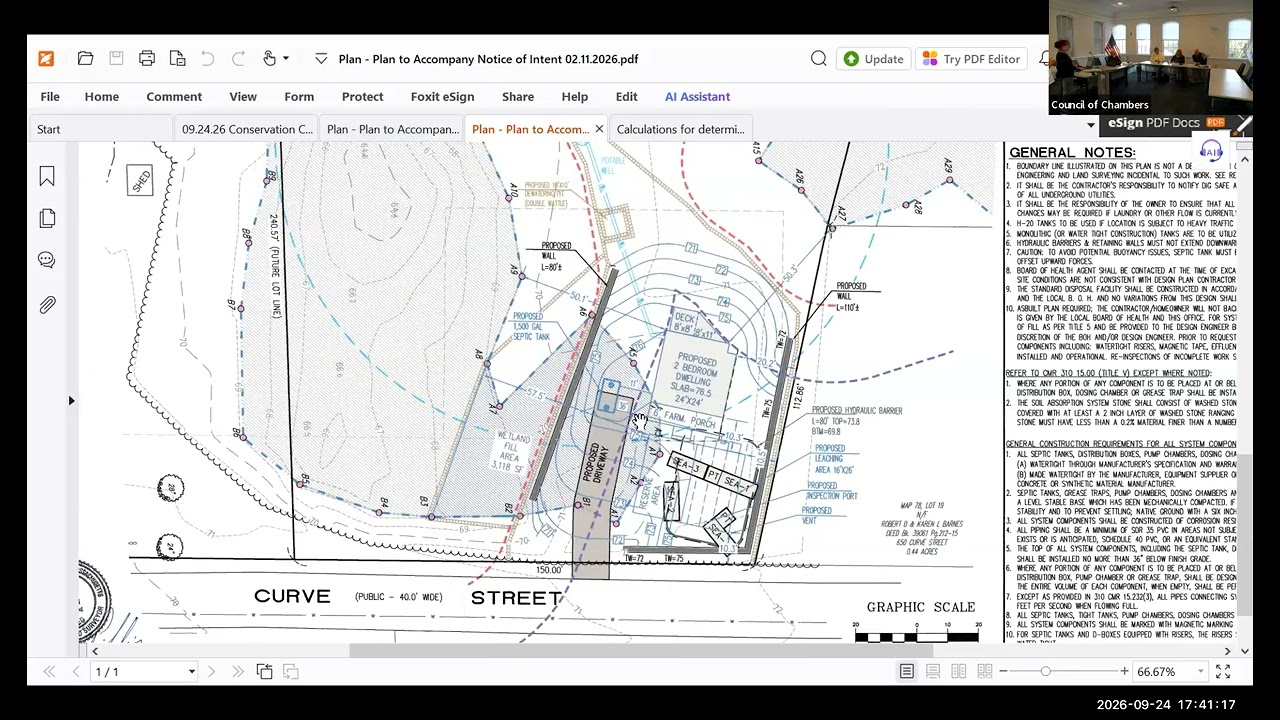Print the document using the printer icon

click(x=147, y=59)
